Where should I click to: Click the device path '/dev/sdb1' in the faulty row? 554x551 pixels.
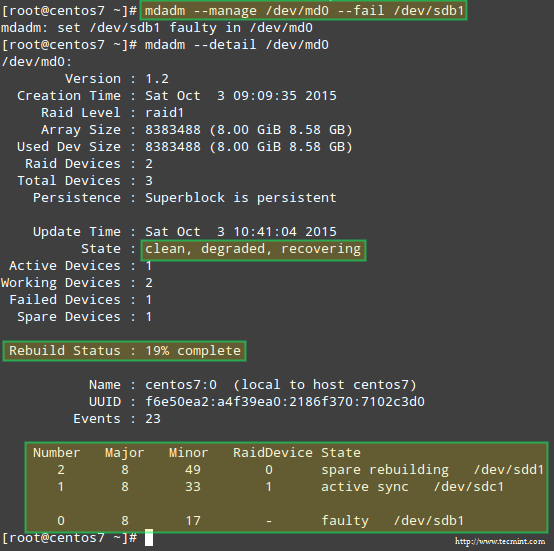click(429, 521)
